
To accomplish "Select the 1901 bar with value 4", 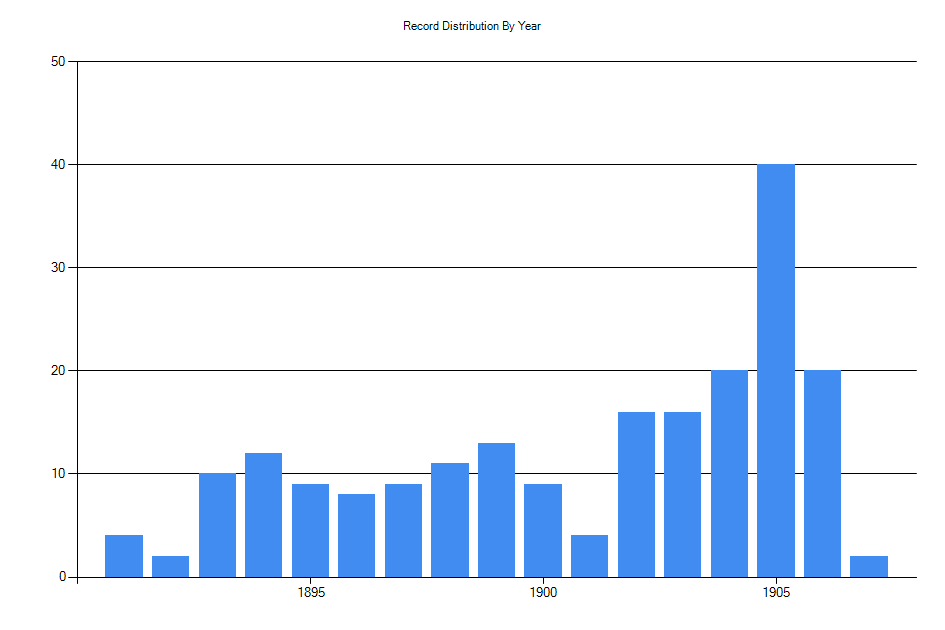I will click(589, 556).
